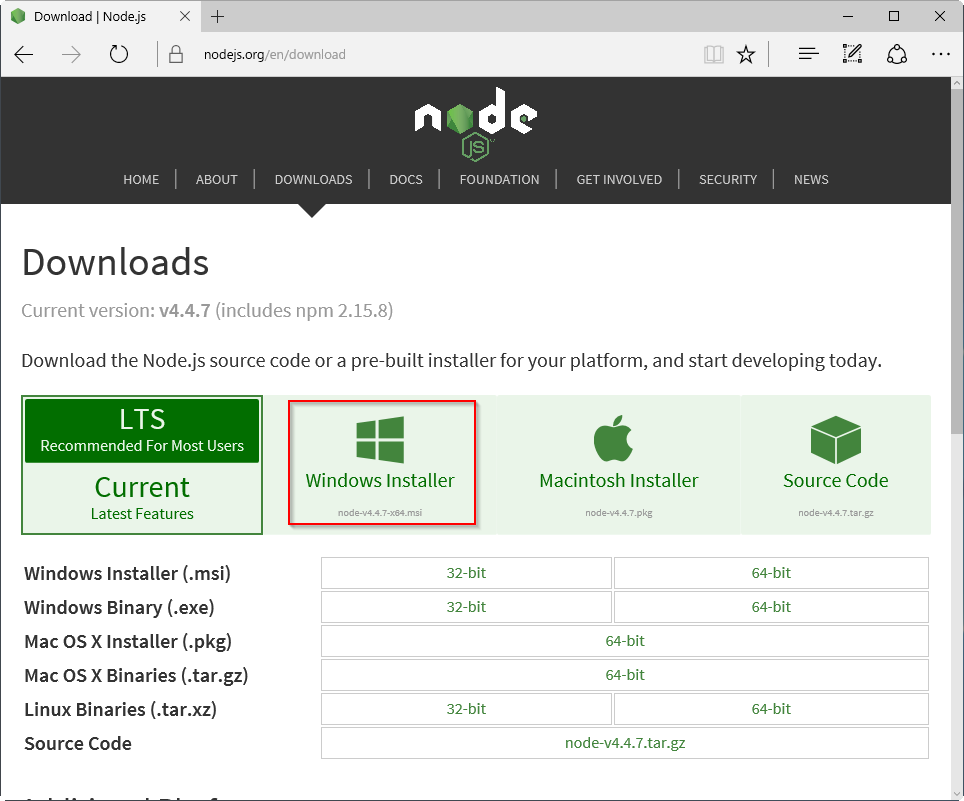Open GET INVOLVED in site navigation
Screen dimensions: 964x801
619,180
